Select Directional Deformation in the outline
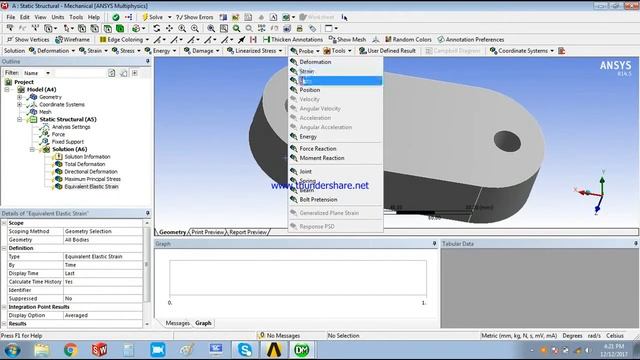Screen dimensions: 640x360 point(91,172)
